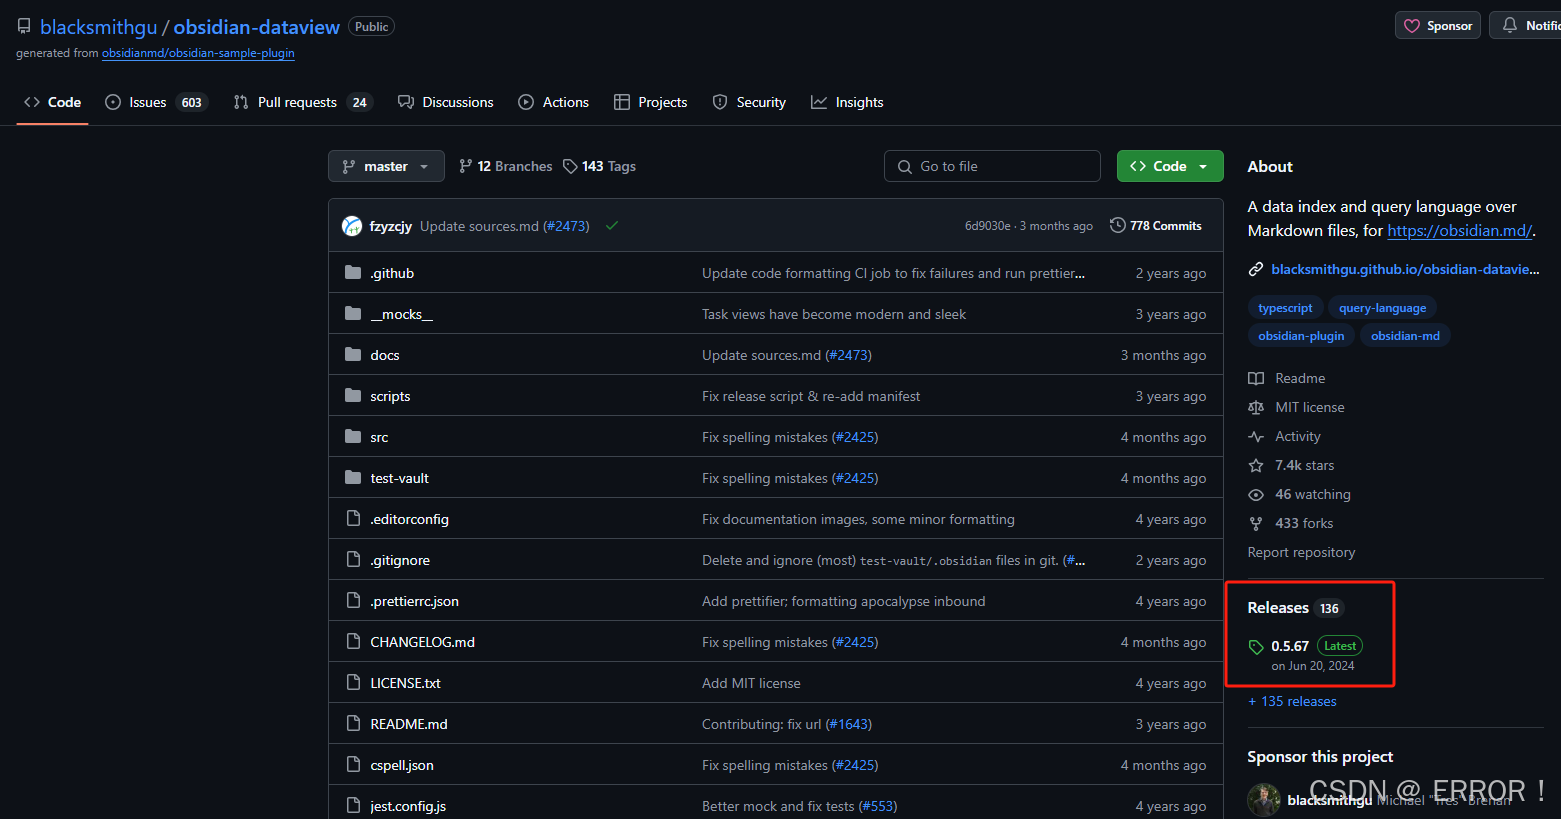
Task: Click the fzyzcjy avatar icon
Action: 352,226
